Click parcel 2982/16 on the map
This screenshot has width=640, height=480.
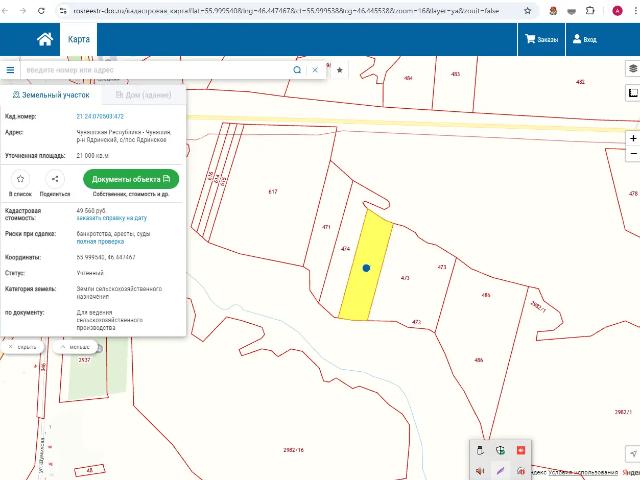(293, 450)
